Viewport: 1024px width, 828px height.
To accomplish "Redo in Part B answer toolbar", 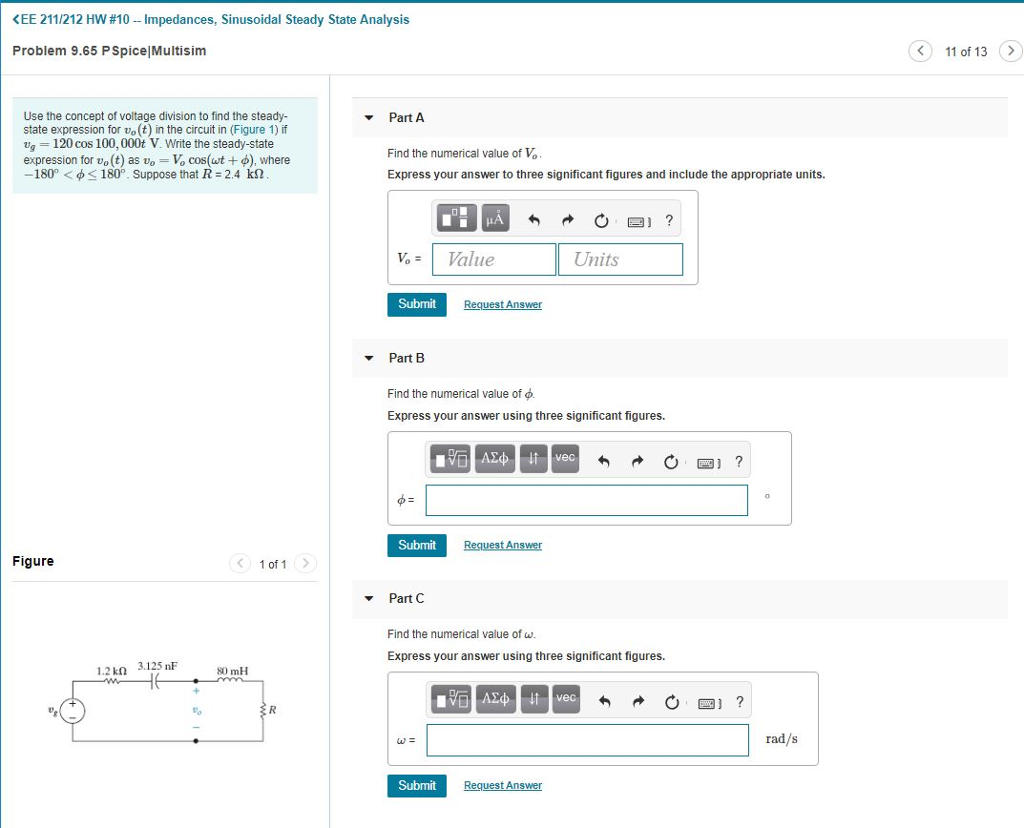I will click(x=637, y=461).
